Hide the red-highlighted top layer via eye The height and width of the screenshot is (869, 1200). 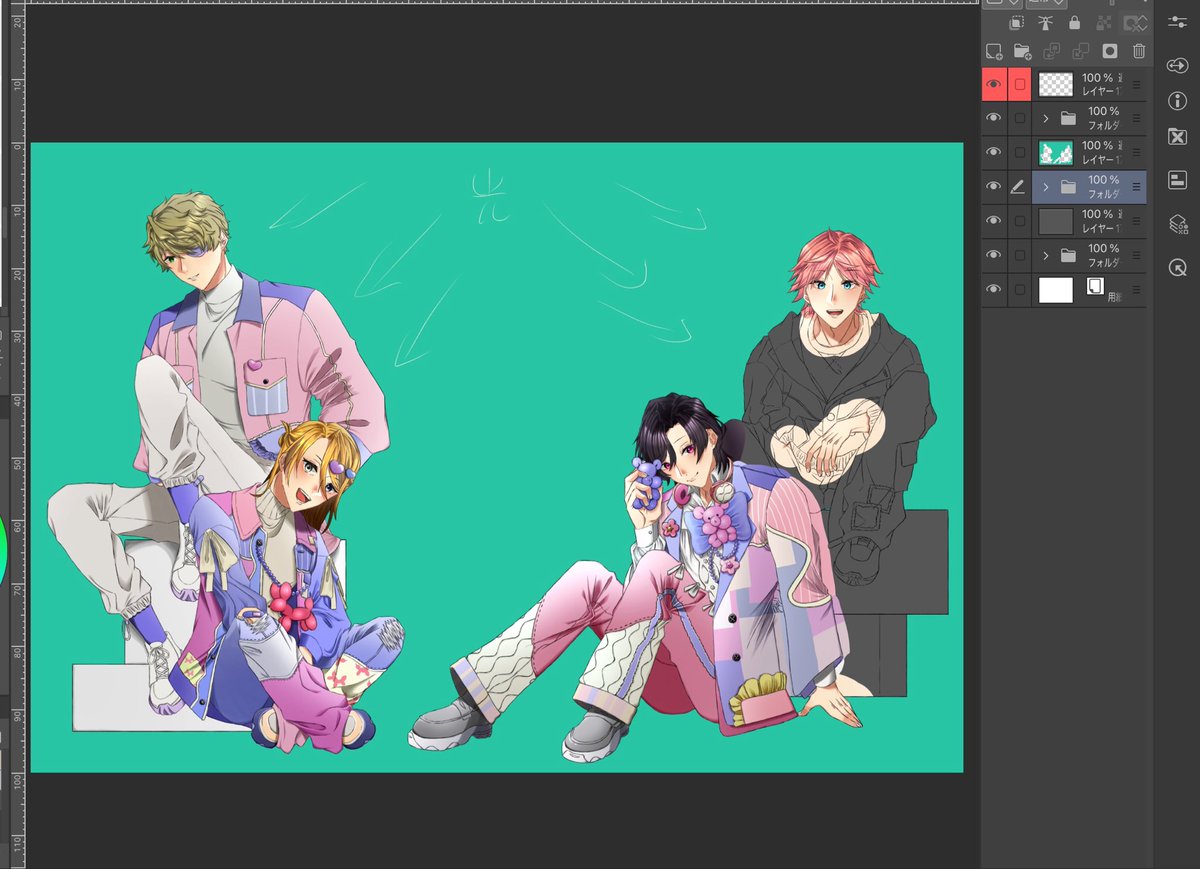coord(993,85)
